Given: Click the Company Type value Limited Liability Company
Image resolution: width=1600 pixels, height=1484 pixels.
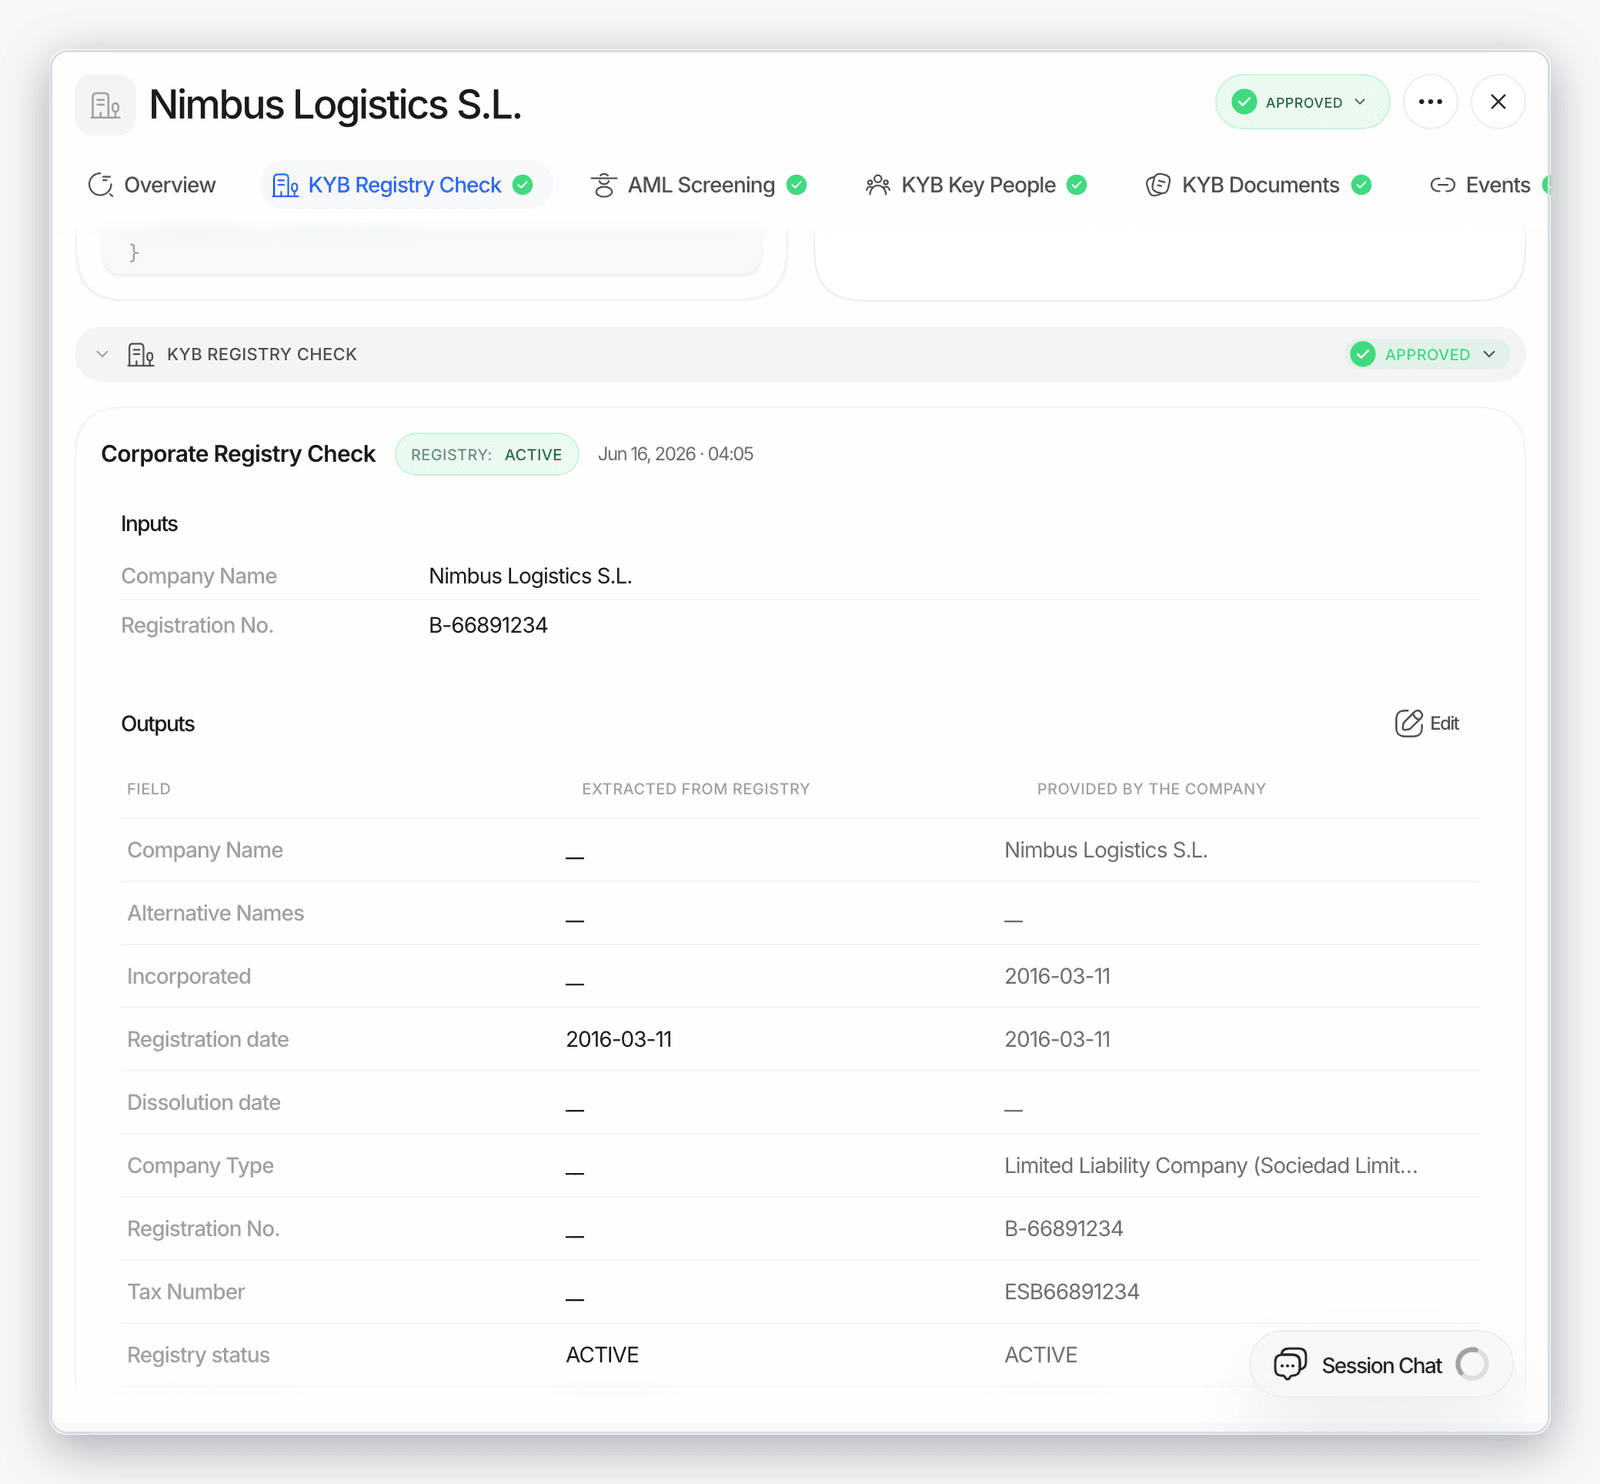Looking at the screenshot, I should [x=1211, y=1166].
